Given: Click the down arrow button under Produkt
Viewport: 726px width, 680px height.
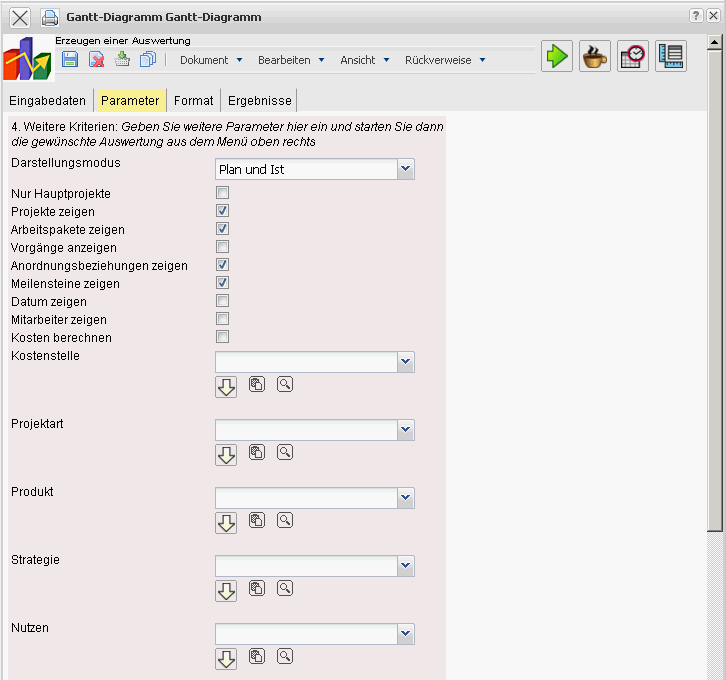Looking at the screenshot, I should (x=226, y=523).
